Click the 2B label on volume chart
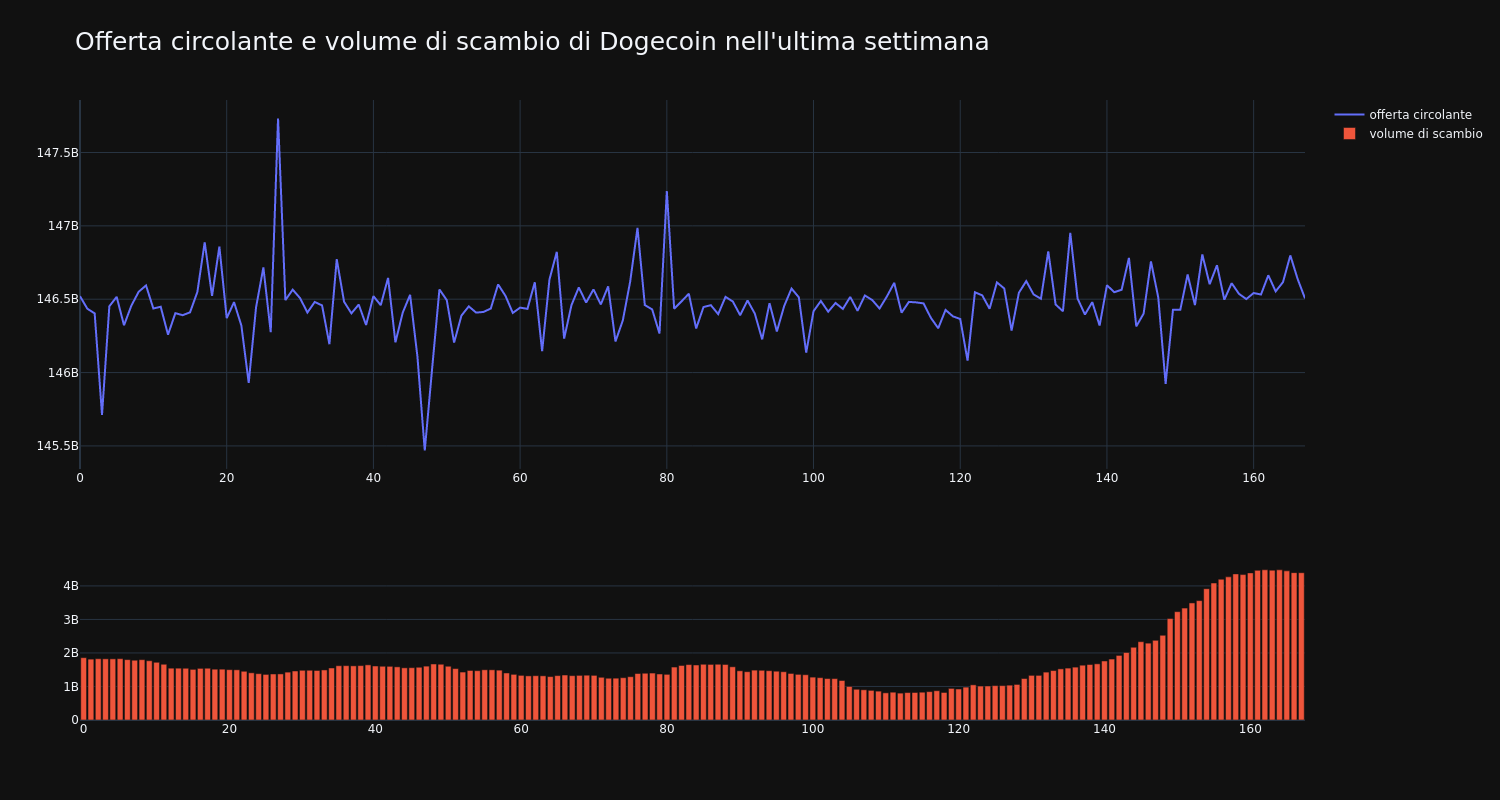1500x800 pixels. (71, 653)
